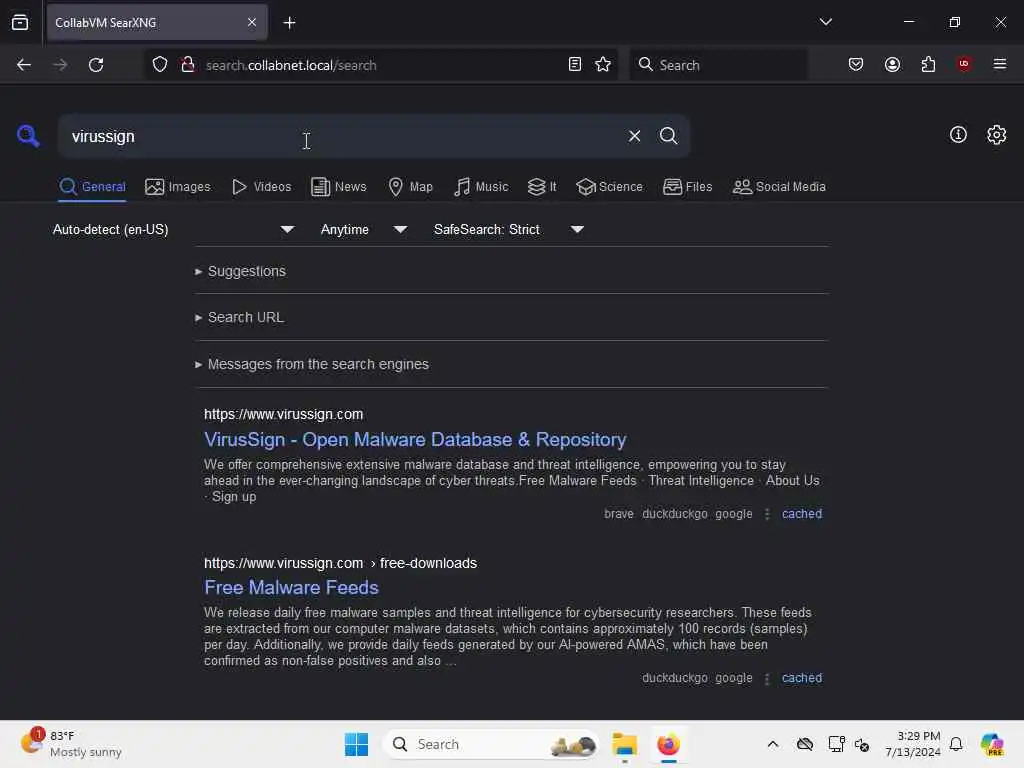
Task: Click the SearXNG magnifier logo
Action: pyautogui.click(x=27, y=136)
